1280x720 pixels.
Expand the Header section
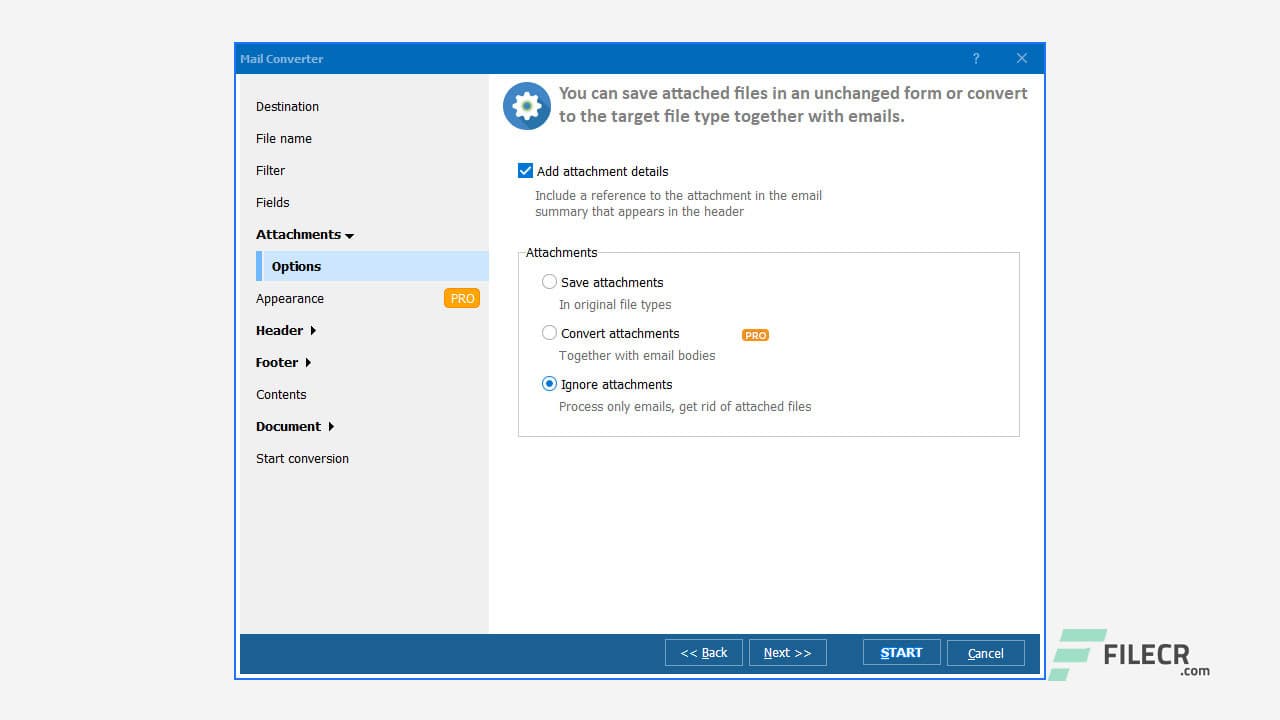pos(281,330)
